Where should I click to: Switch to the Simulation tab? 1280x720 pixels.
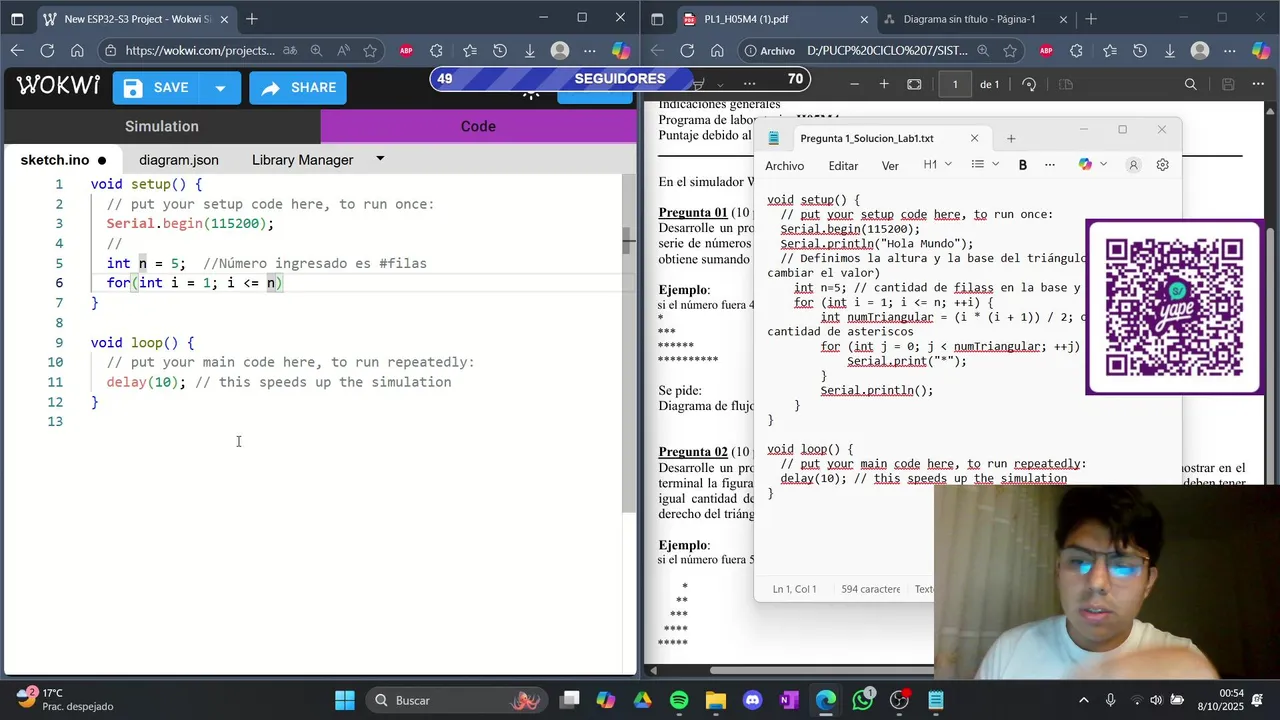[x=162, y=126]
